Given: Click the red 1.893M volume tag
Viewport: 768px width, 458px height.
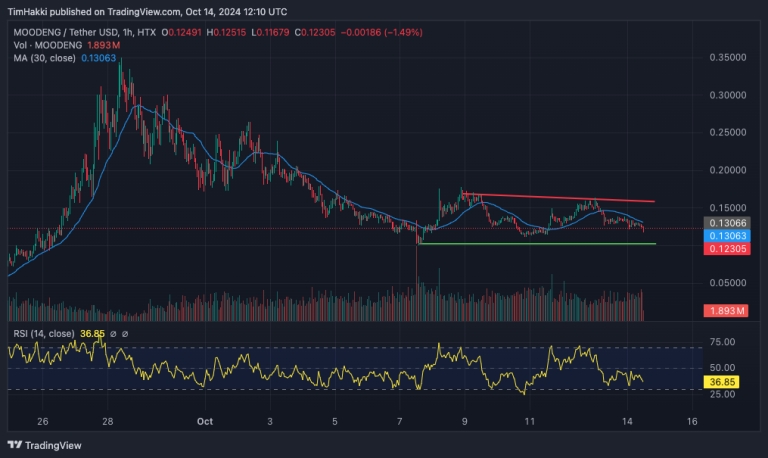Looking at the screenshot, I should point(729,311).
